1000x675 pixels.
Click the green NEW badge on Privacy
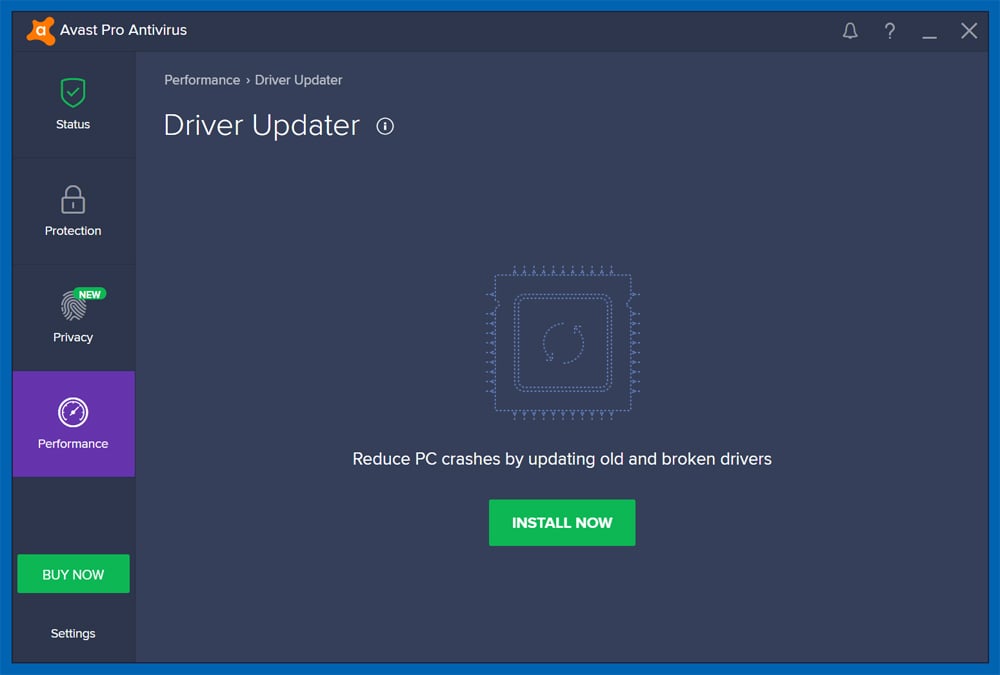89,294
